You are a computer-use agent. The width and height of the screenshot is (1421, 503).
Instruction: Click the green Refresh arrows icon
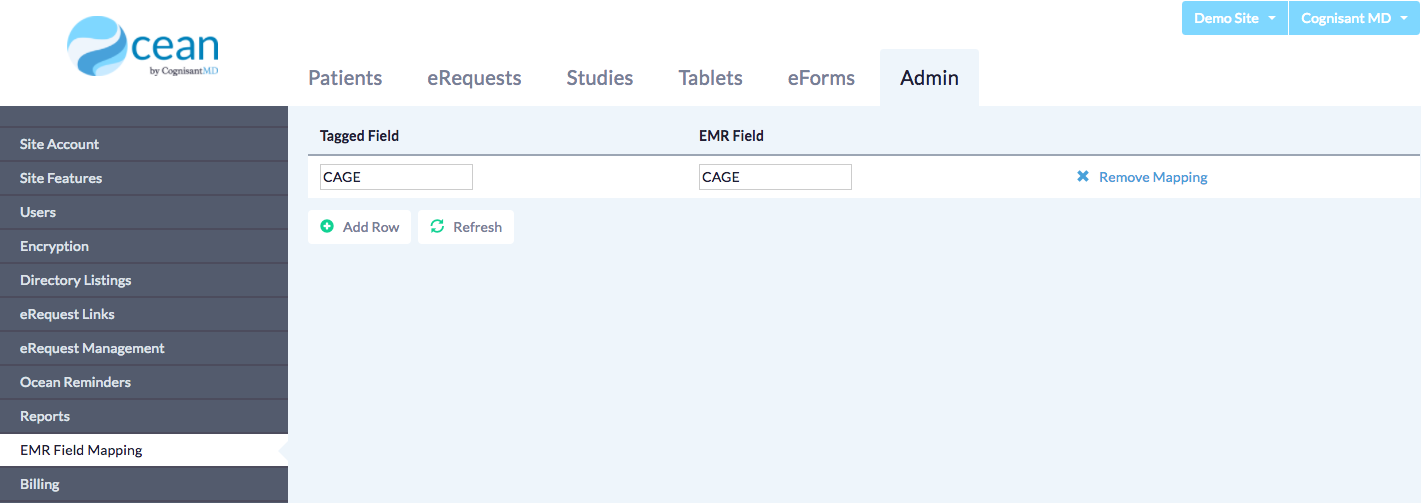point(437,227)
